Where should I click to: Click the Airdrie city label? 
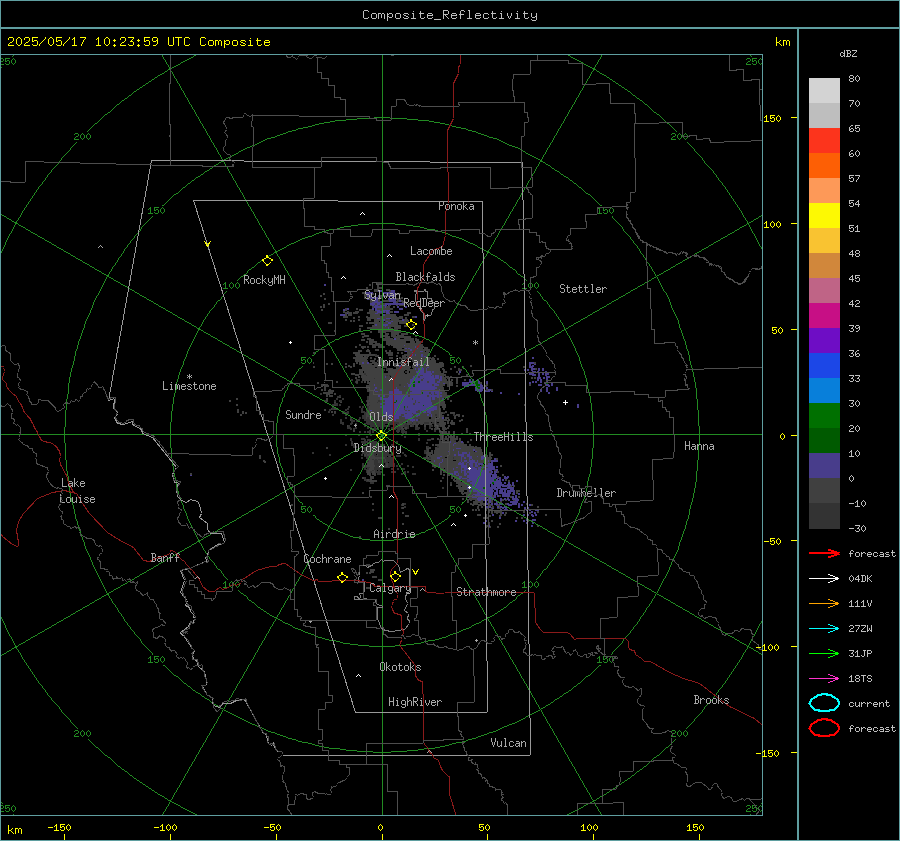(x=394, y=534)
